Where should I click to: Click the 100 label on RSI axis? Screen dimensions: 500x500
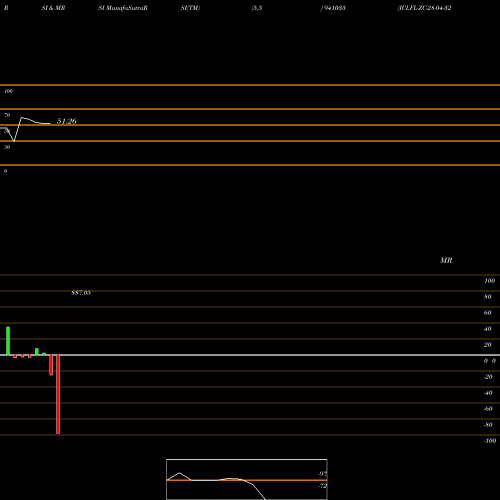click(8, 91)
